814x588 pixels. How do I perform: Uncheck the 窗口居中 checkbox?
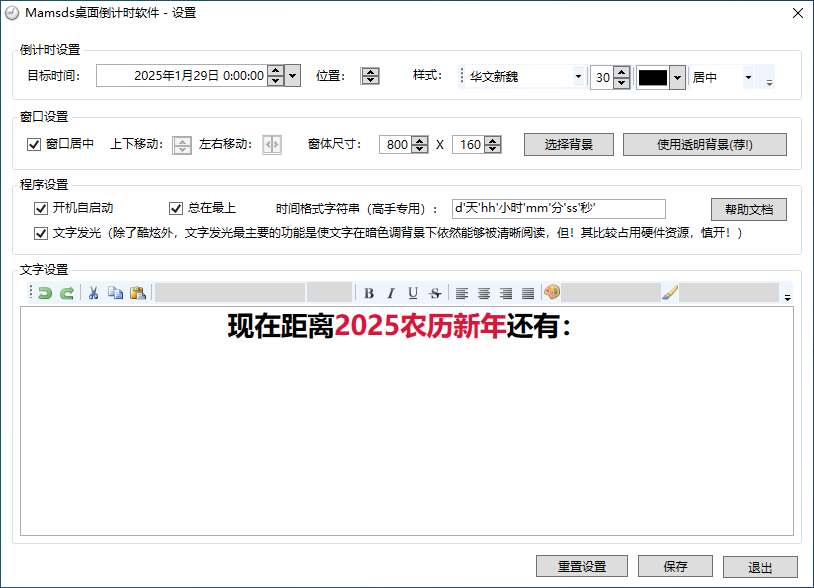(34, 144)
